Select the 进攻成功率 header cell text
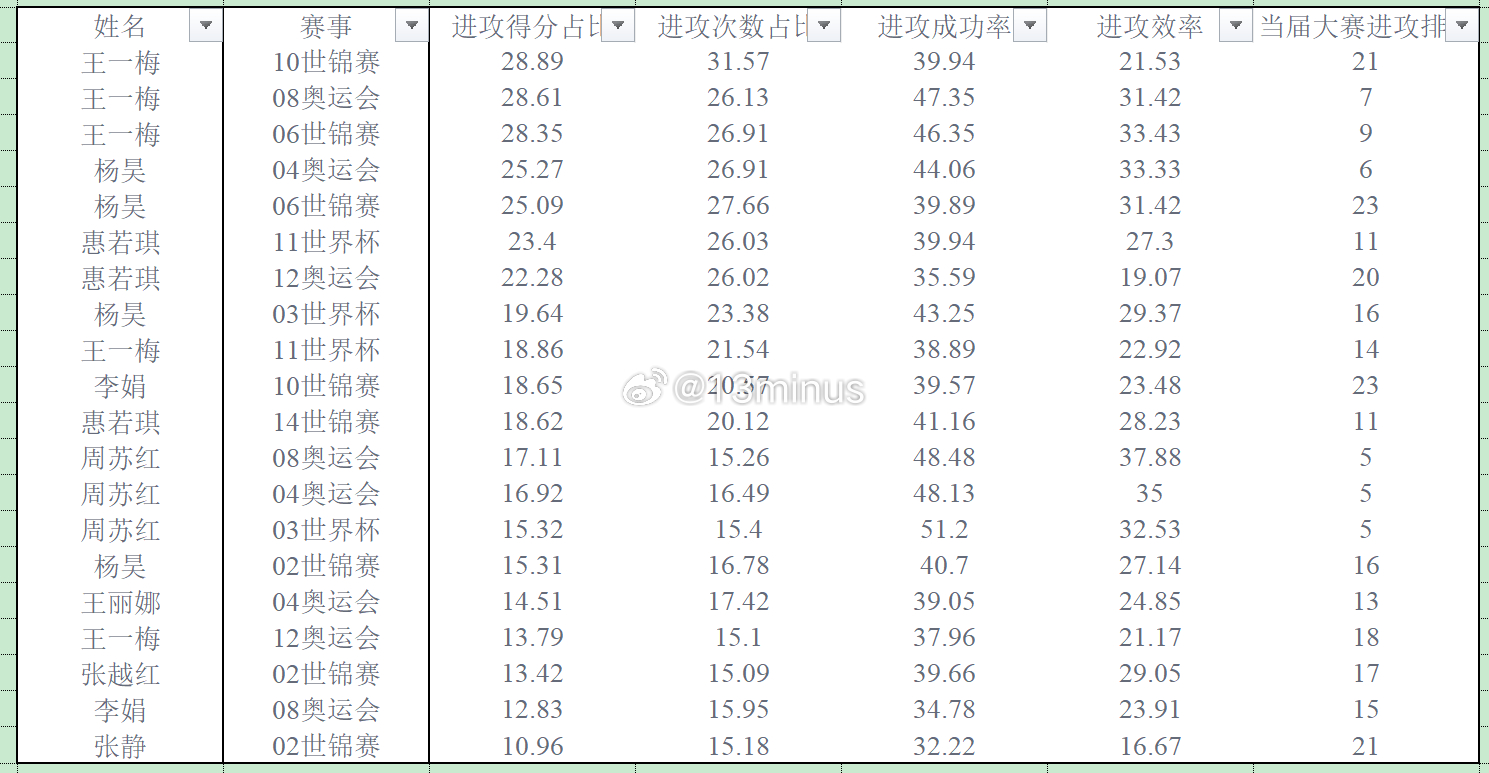Screen dimensions: 1489x773 (945, 27)
